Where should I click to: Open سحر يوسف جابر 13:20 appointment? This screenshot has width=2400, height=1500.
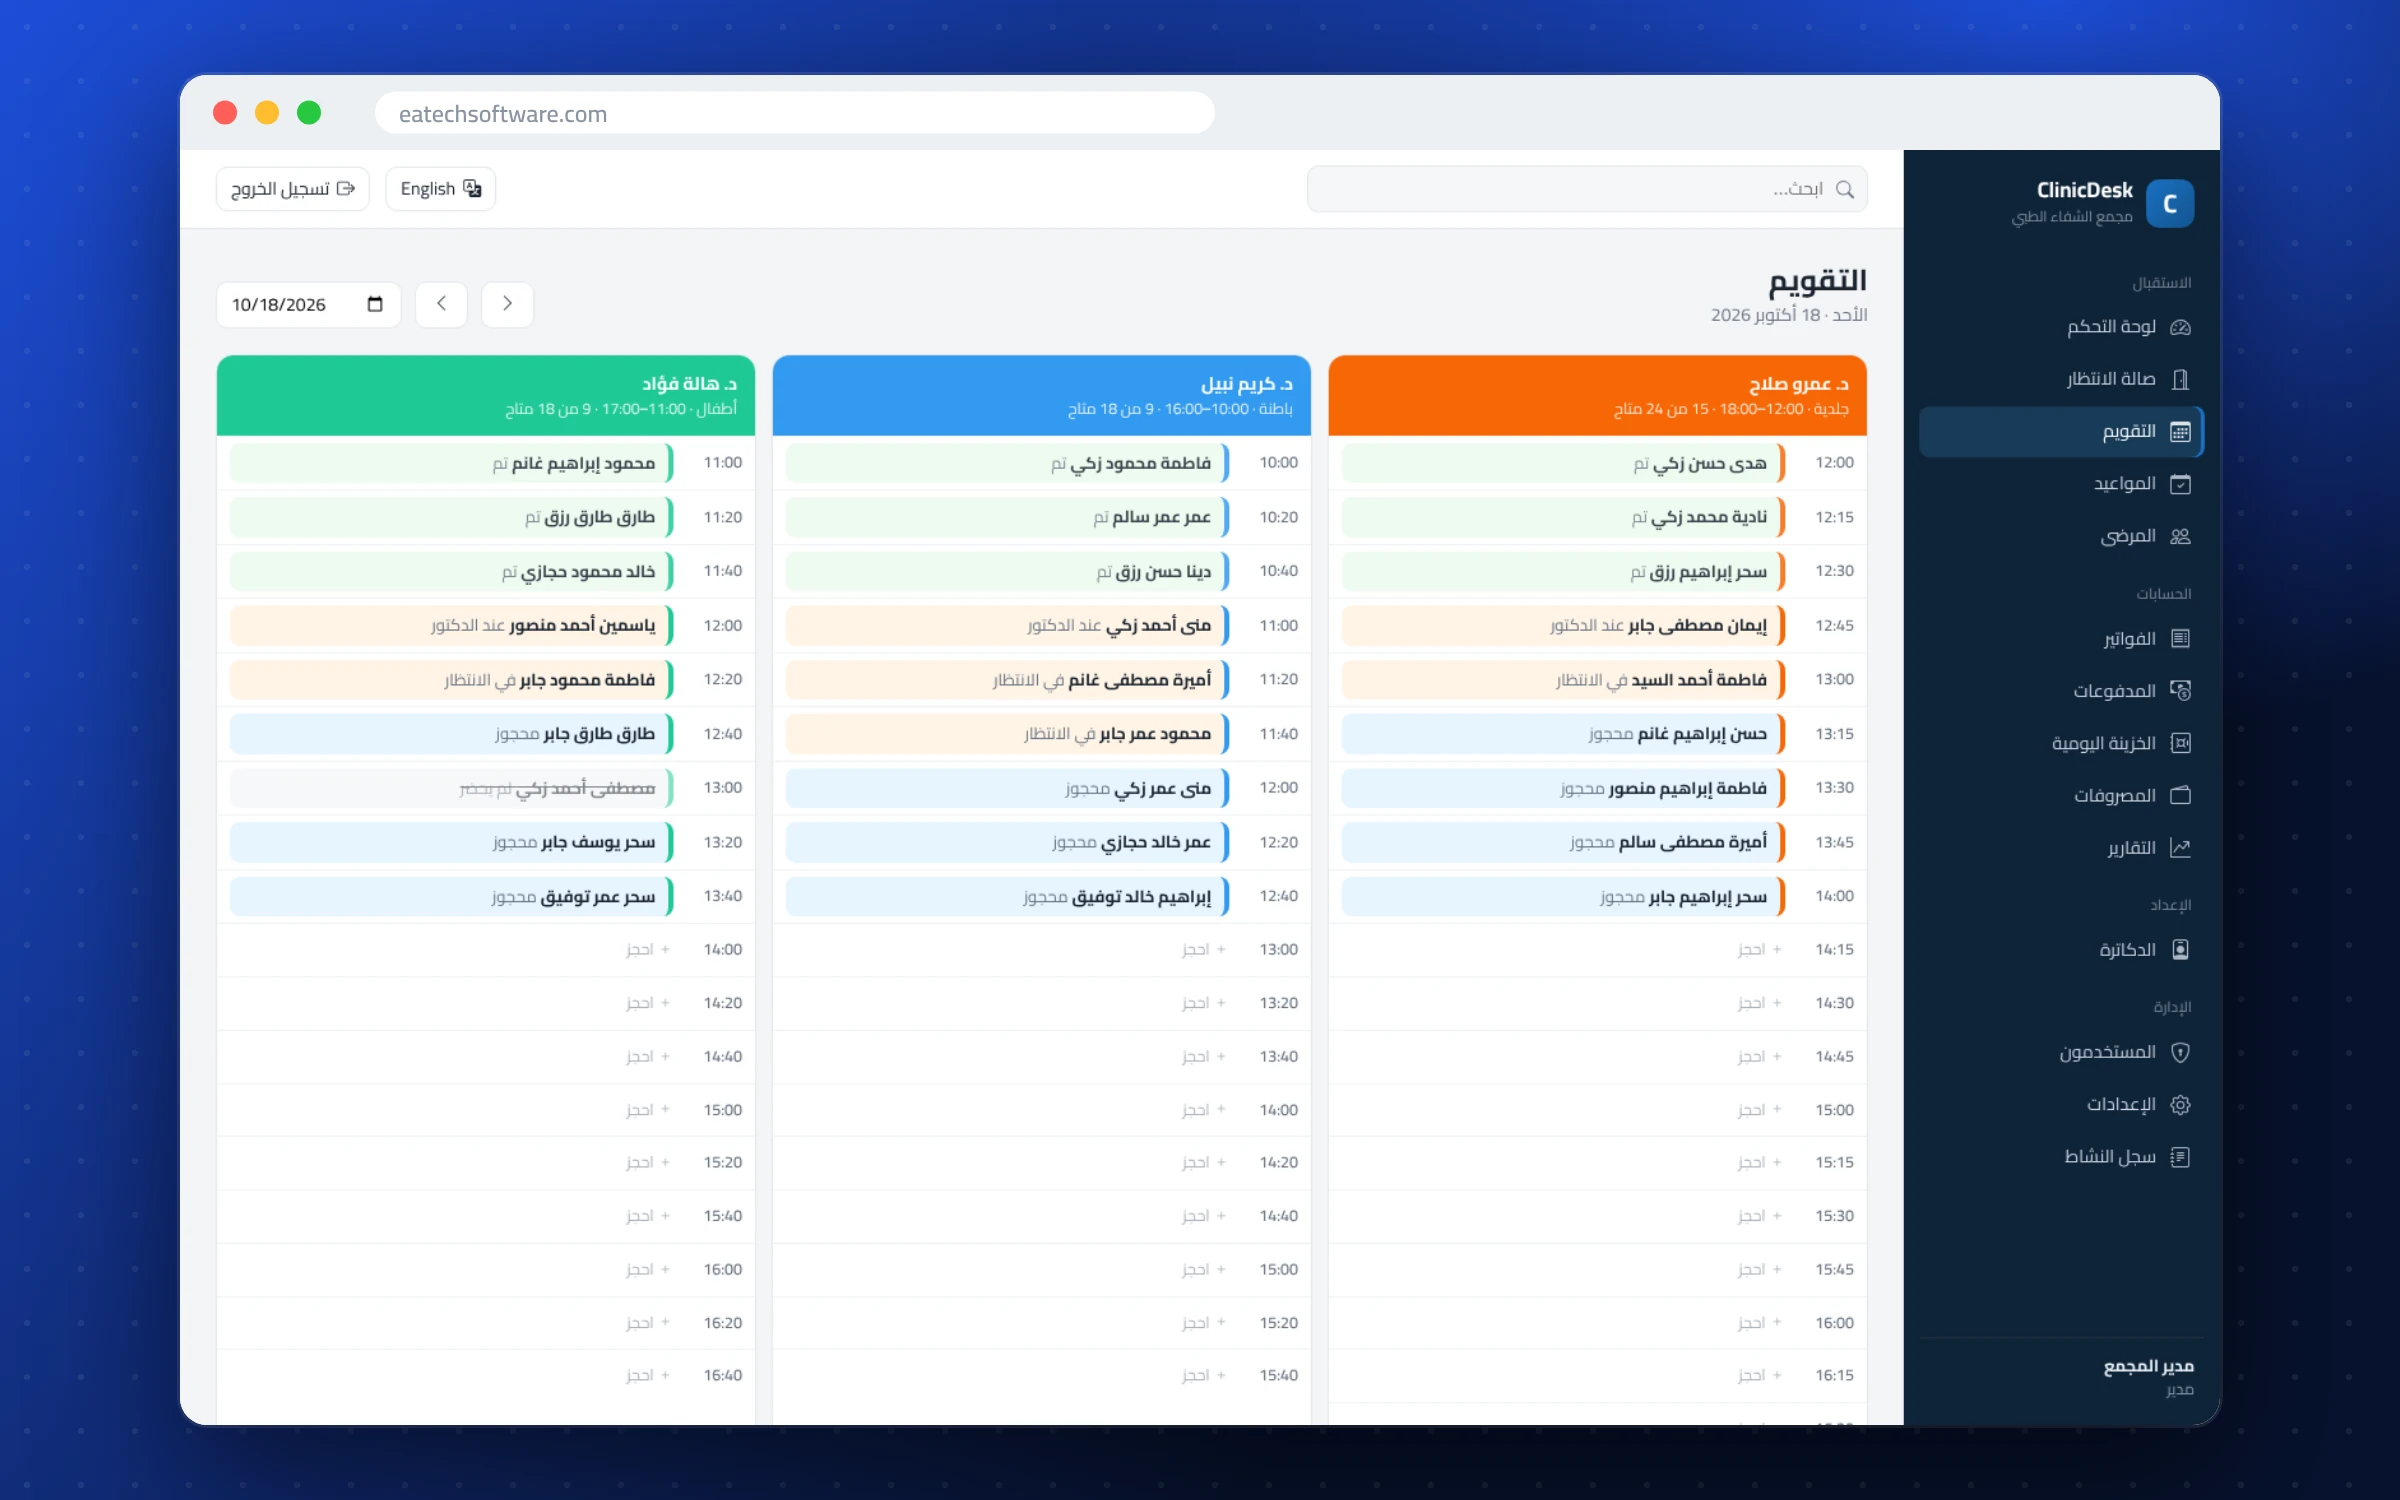pos(451,842)
